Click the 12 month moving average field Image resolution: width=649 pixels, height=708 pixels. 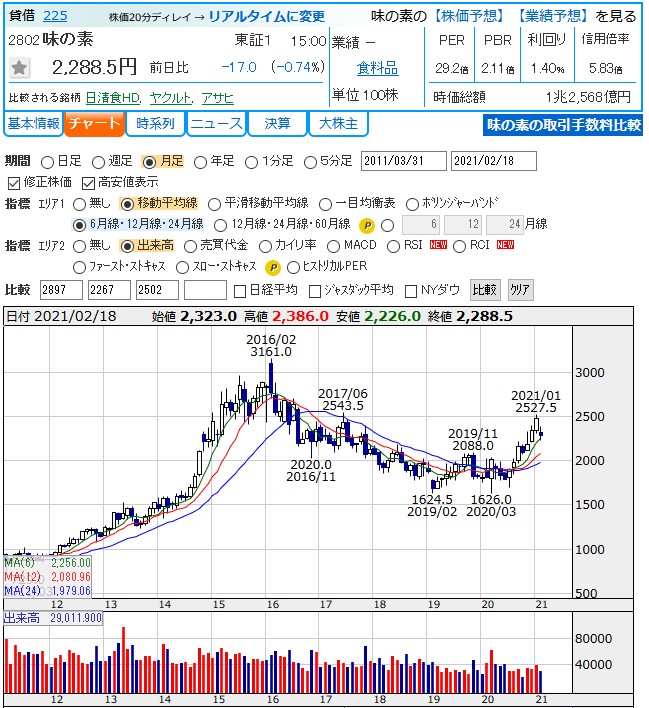point(463,224)
